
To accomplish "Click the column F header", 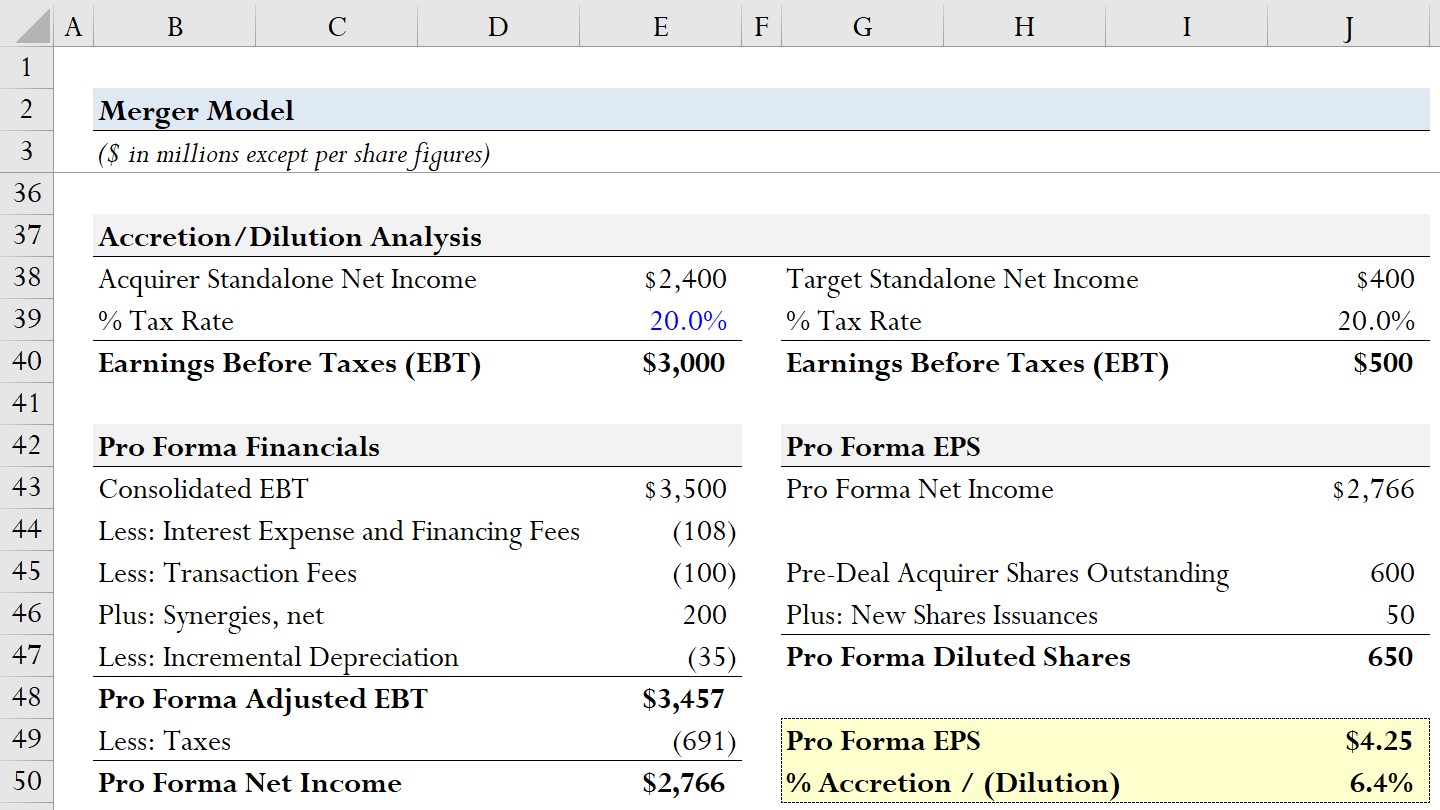I will (x=761, y=26).
